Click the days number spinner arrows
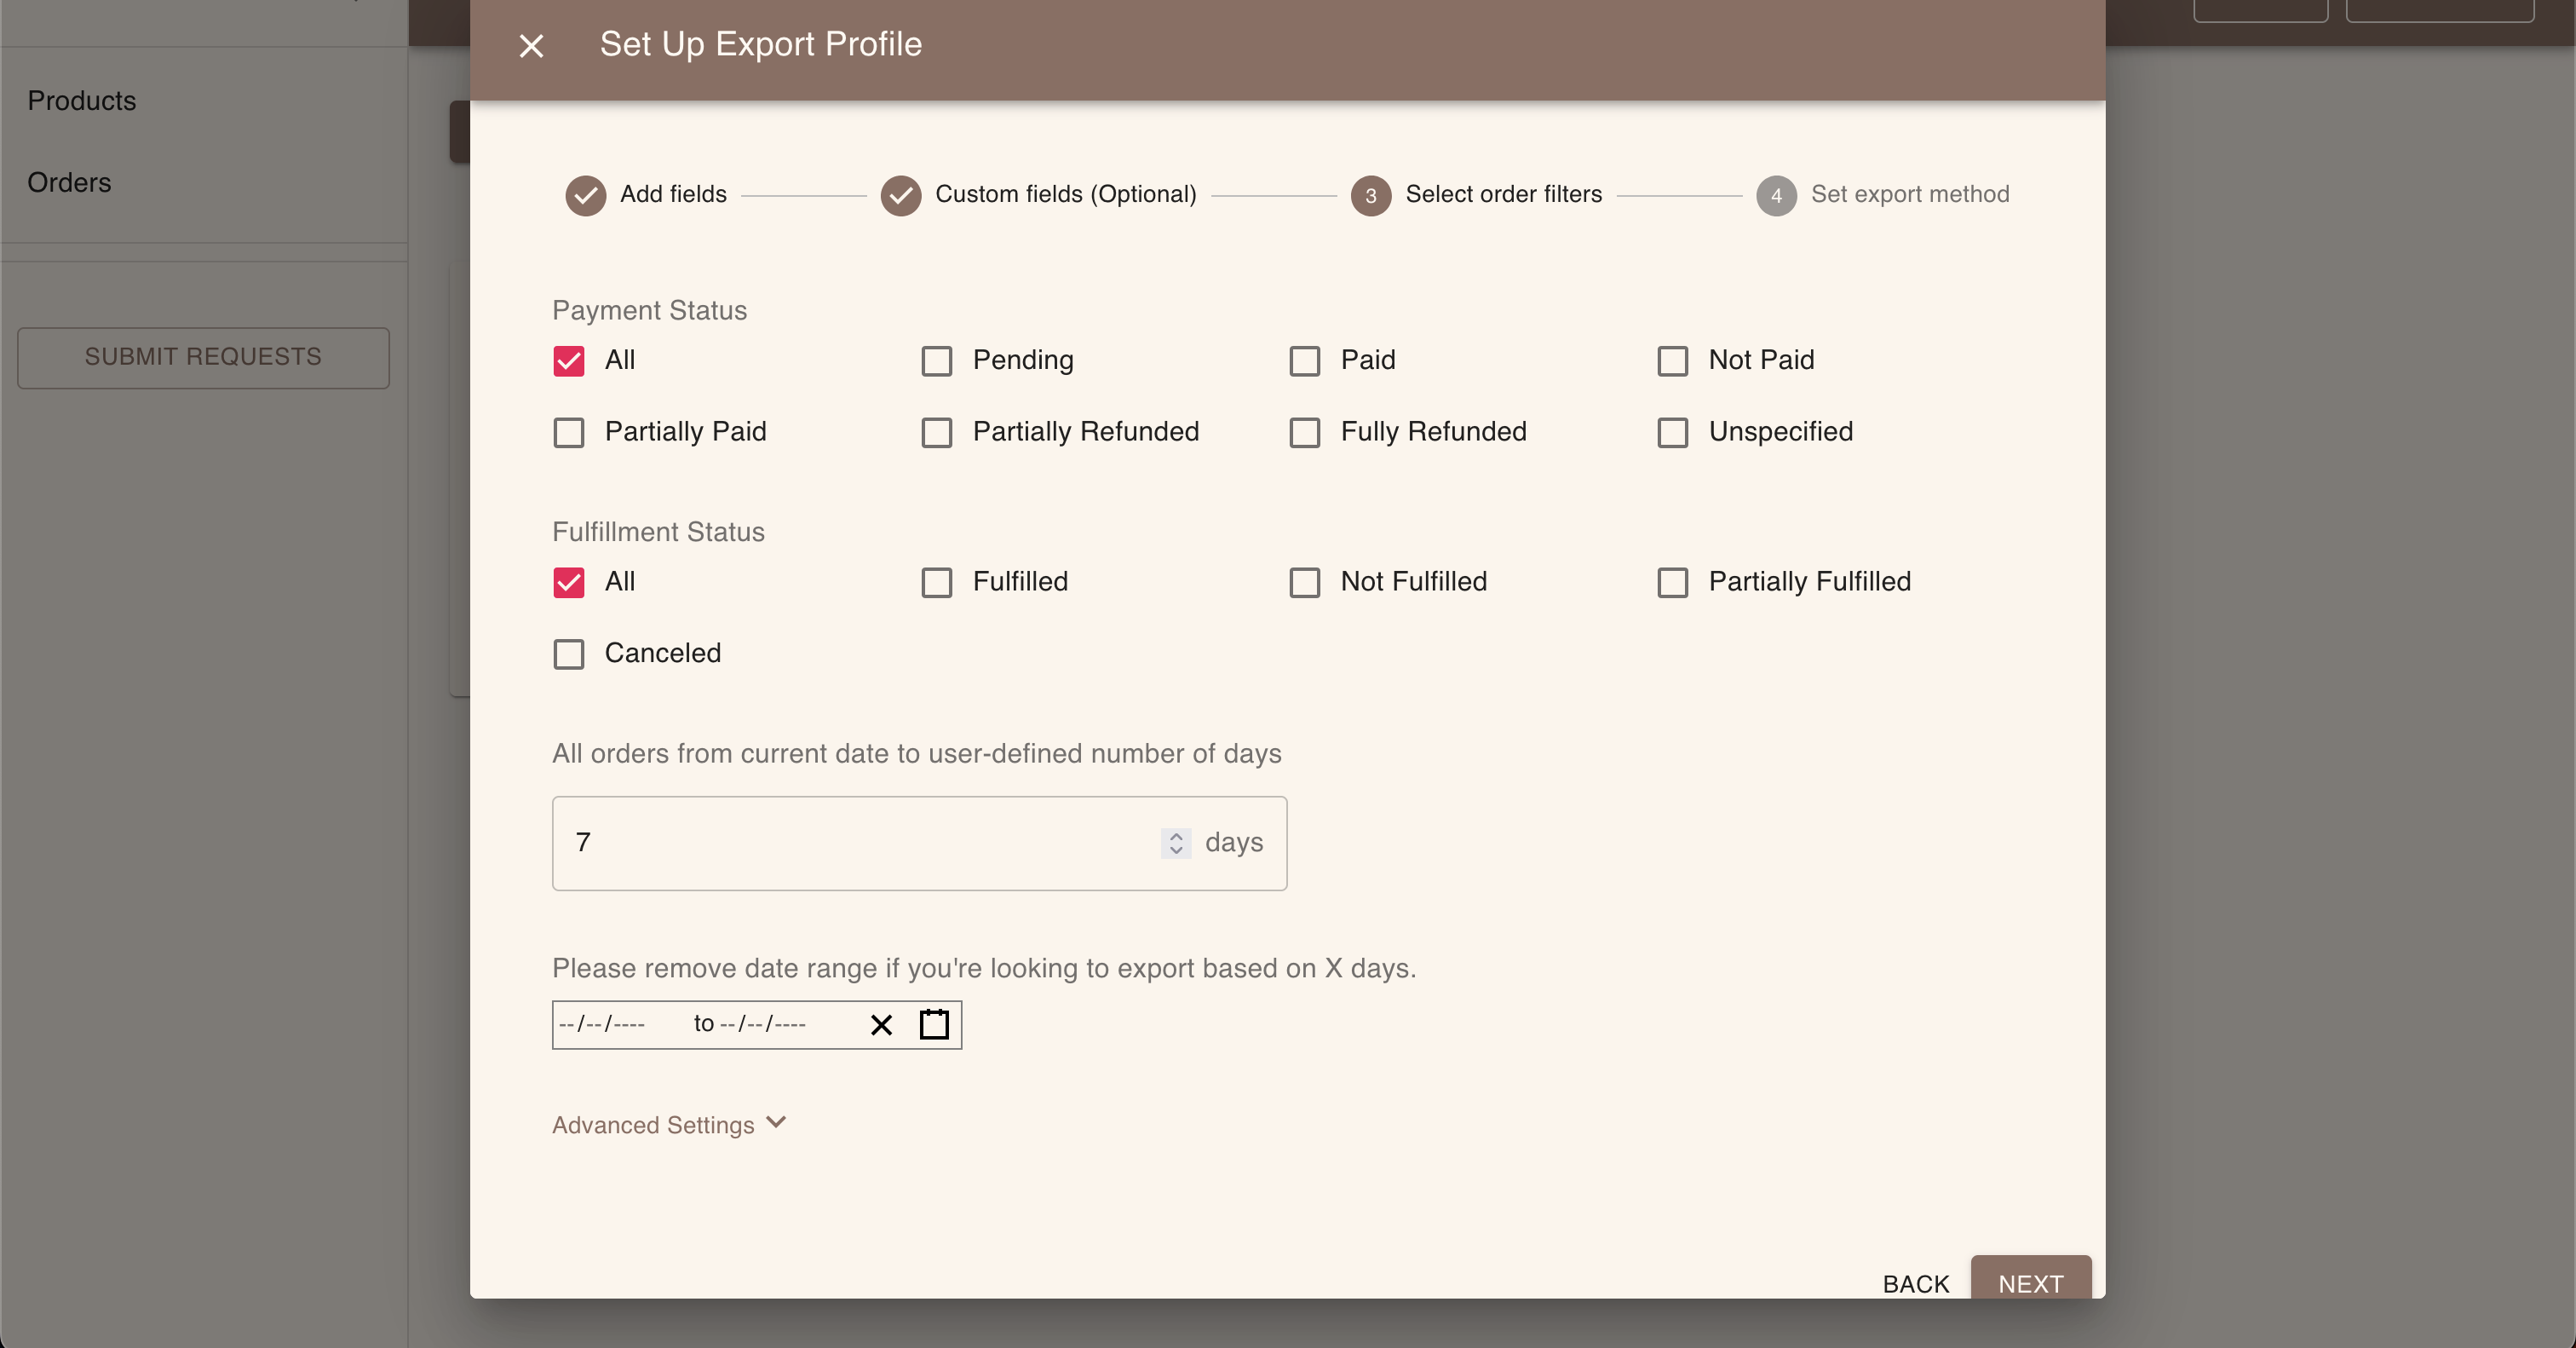Viewport: 2576px width, 1348px height. (x=1176, y=843)
